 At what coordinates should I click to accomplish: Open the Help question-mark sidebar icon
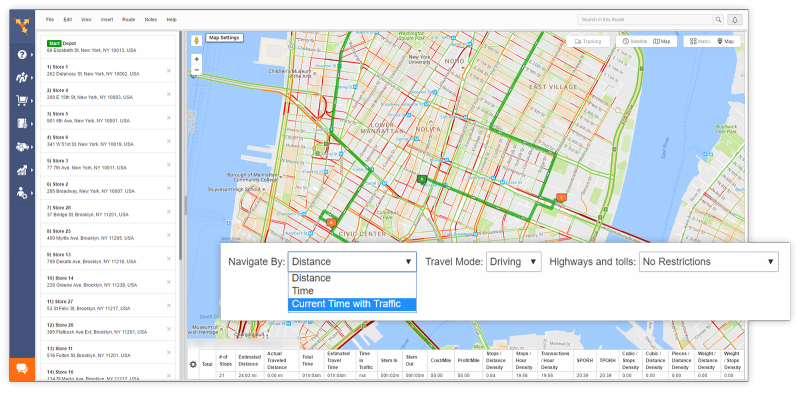click(x=22, y=54)
